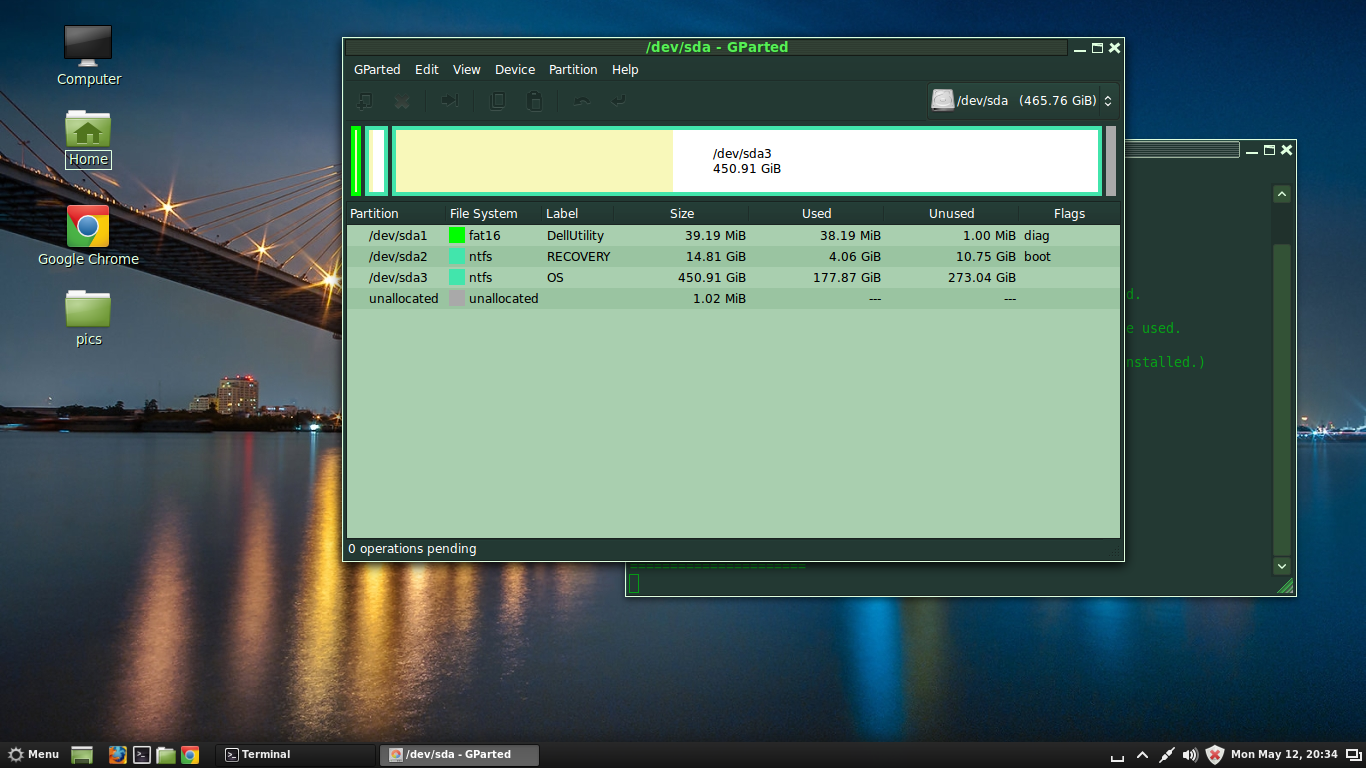Click the boot flag cell
The height and width of the screenshot is (768, 1366).
[x=1037, y=257]
